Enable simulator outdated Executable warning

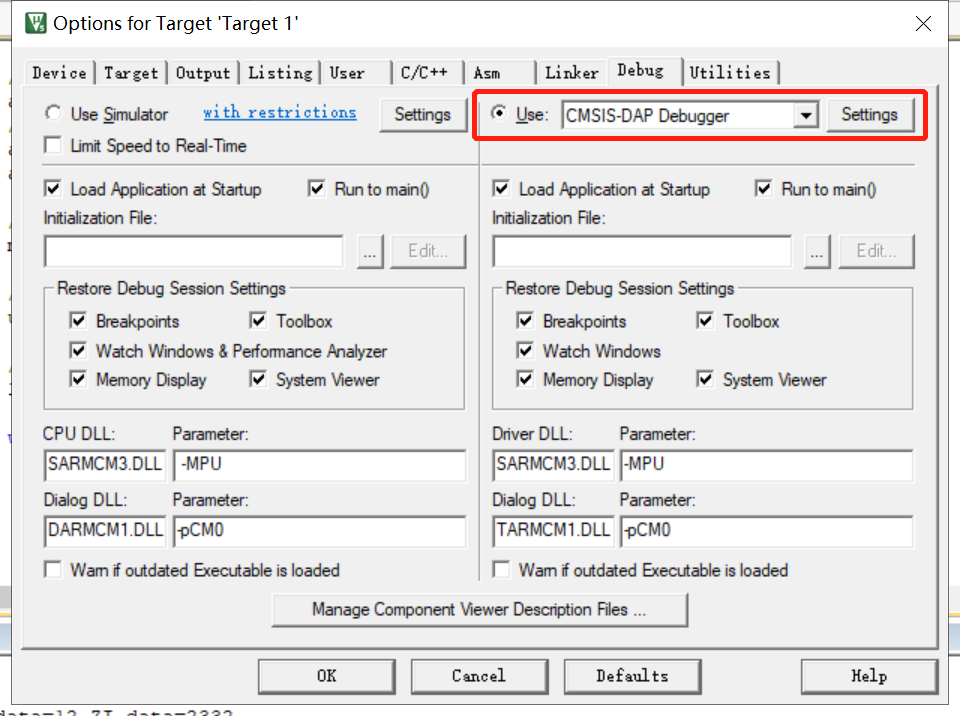pyautogui.click(x=53, y=570)
